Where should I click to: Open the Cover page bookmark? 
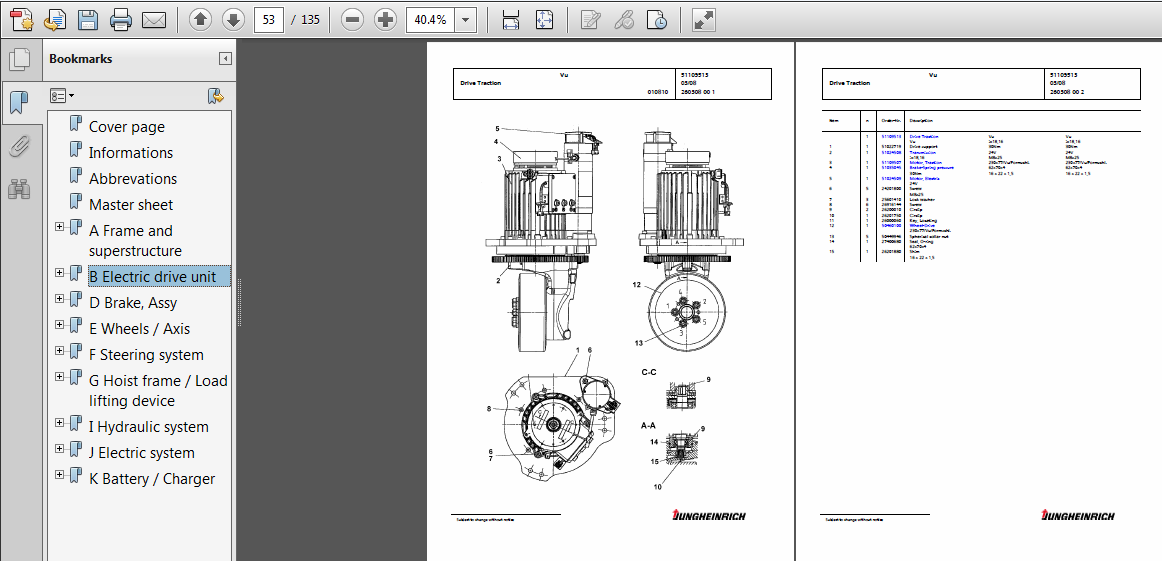point(127,127)
